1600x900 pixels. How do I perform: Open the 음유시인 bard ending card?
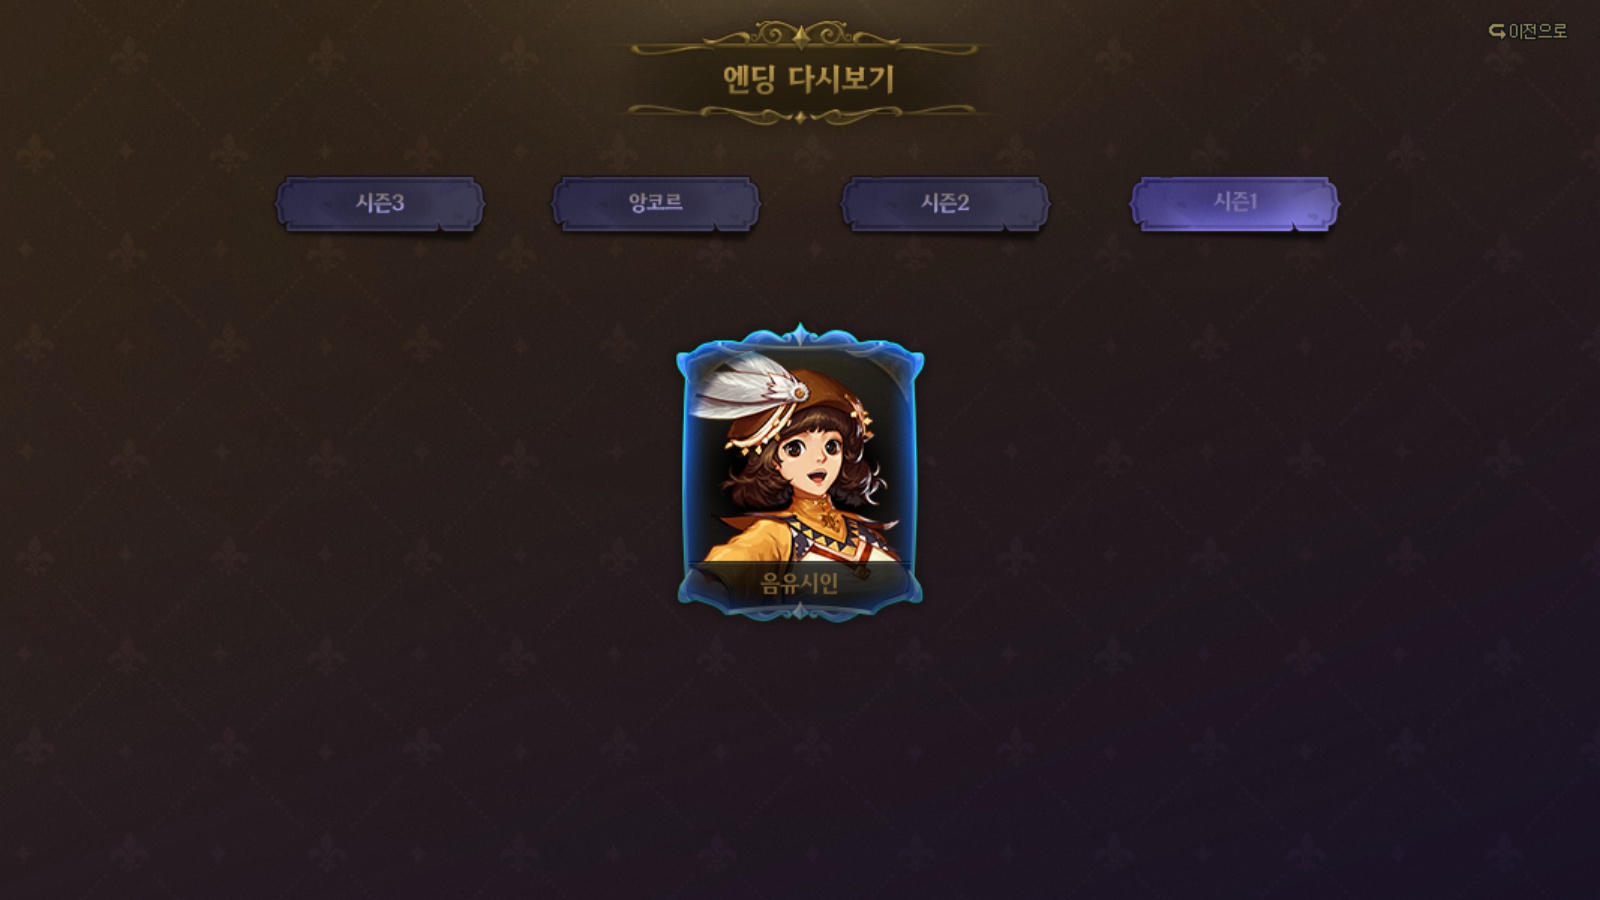(800, 472)
